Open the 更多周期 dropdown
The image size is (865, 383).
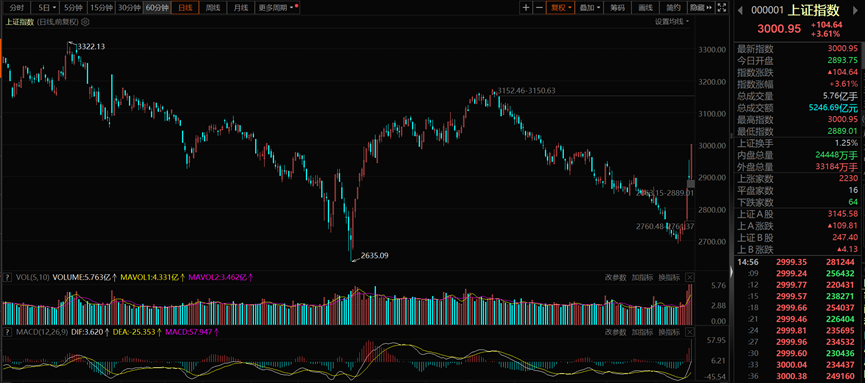pos(277,8)
